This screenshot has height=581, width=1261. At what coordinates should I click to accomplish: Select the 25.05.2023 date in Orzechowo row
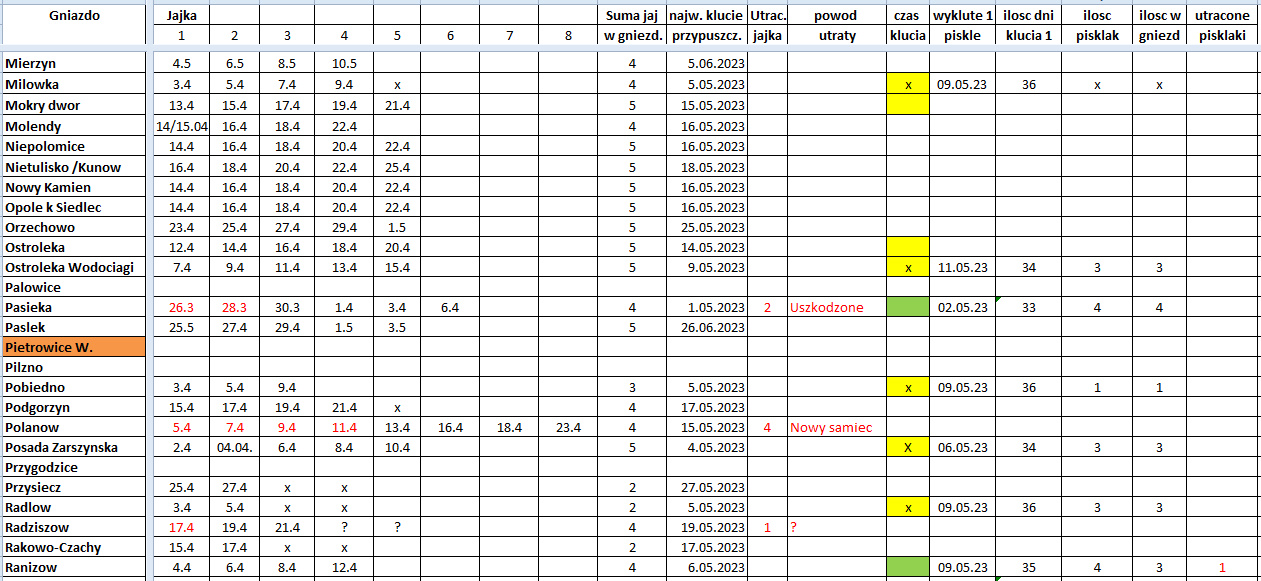706,227
